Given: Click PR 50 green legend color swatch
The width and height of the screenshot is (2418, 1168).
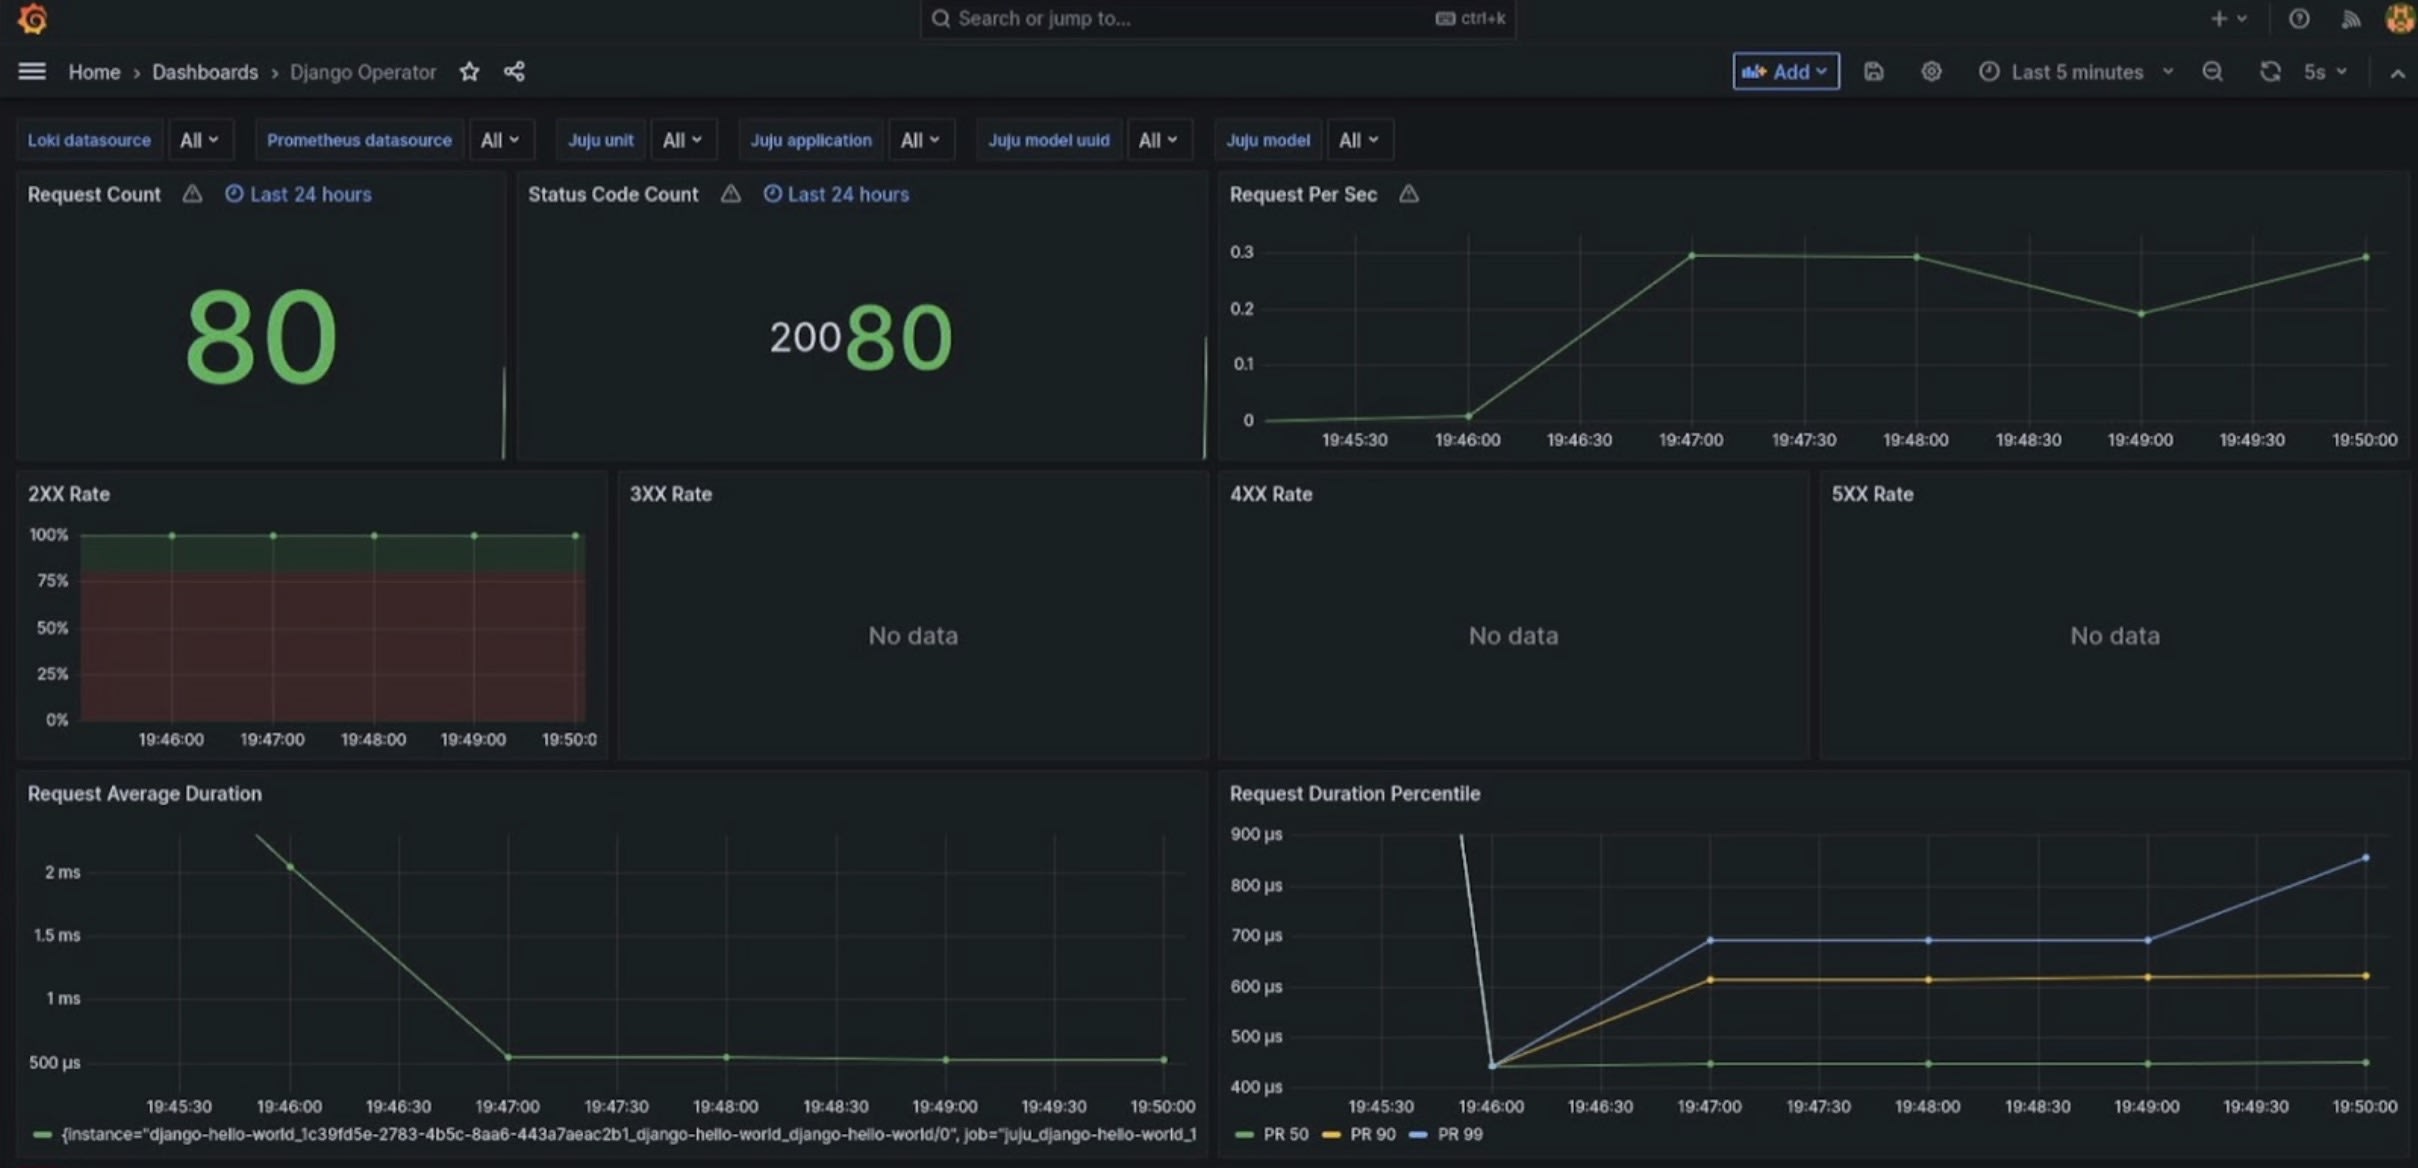Looking at the screenshot, I should [x=1244, y=1135].
